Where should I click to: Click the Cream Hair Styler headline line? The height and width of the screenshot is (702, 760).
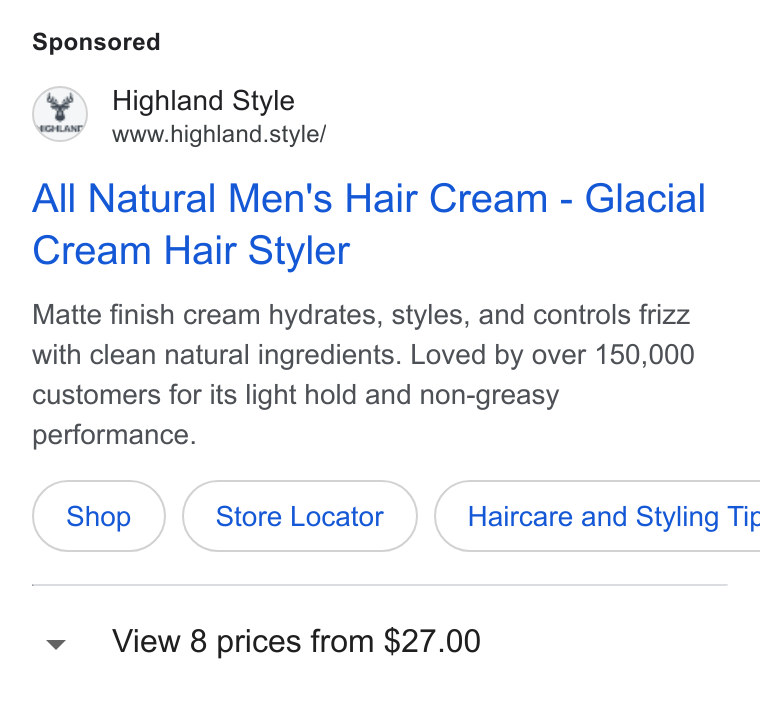(x=191, y=251)
